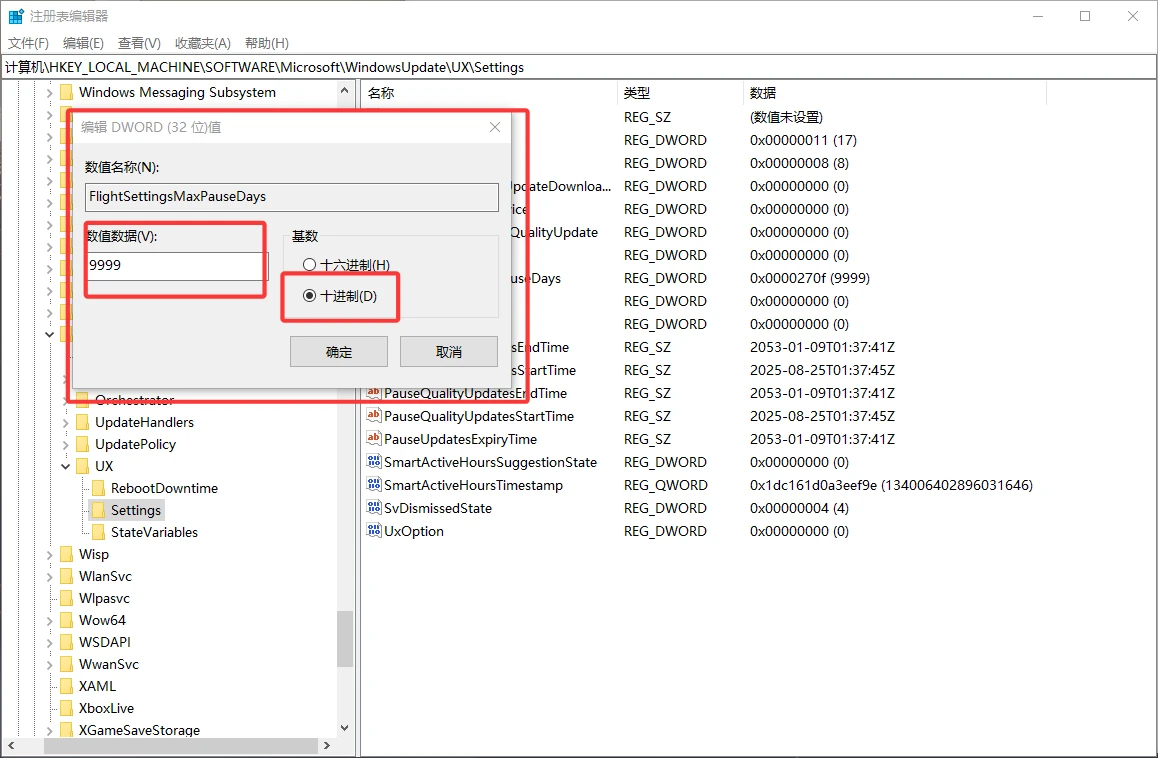
Task: Click the 数值名称 value name field
Action: coord(292,197)
